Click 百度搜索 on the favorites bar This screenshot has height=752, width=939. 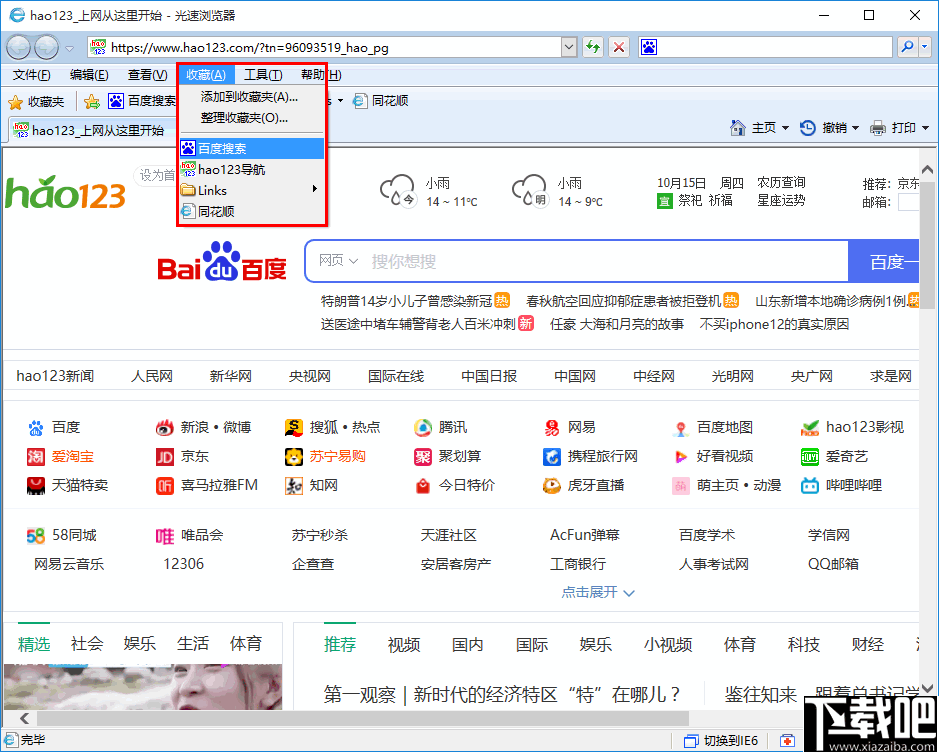pyautogui.click(x=142, y=101)
